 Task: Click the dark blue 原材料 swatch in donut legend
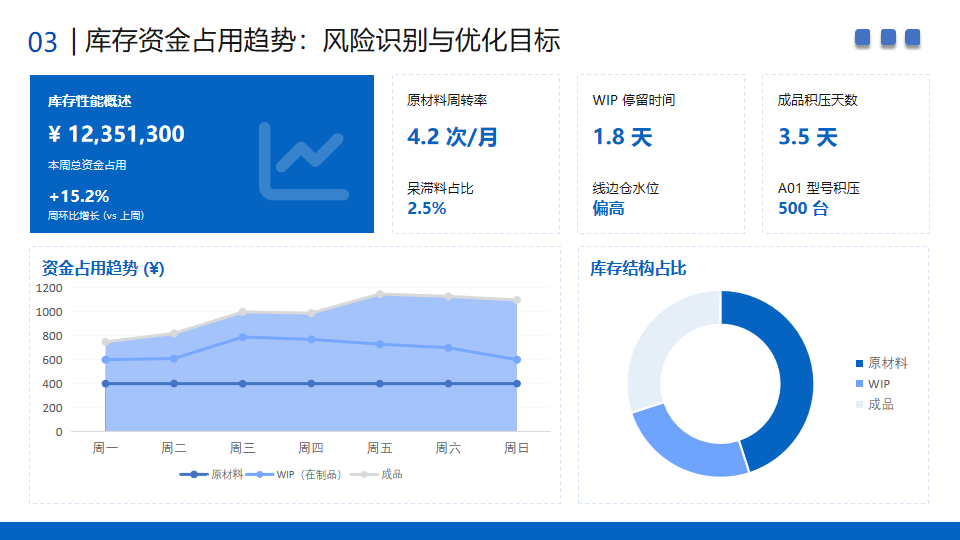click(x=859, y=363)
